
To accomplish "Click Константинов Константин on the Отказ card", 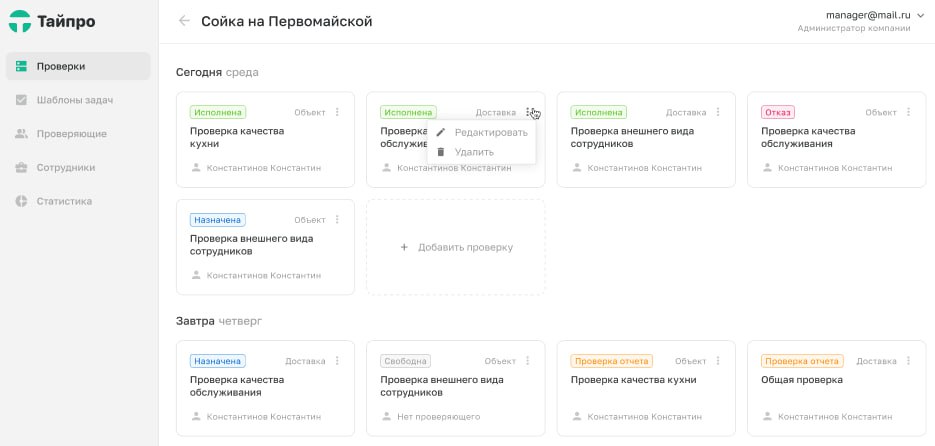I will click(x=835, y=168).
